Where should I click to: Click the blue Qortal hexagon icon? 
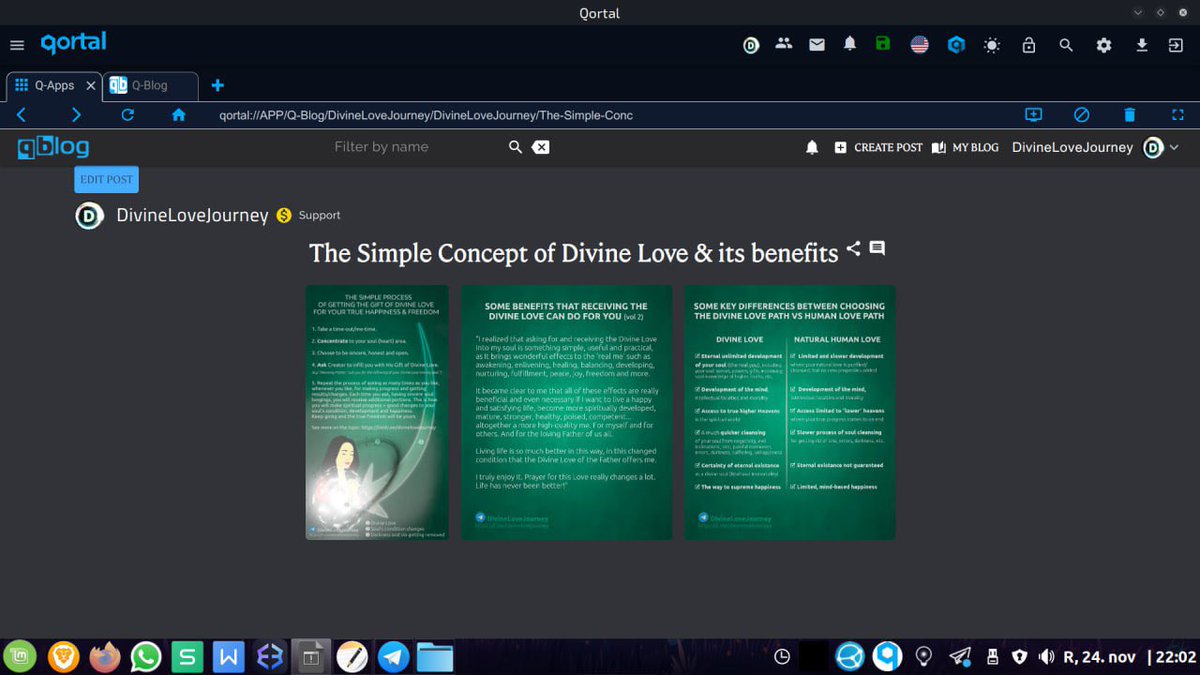(956, 45)
